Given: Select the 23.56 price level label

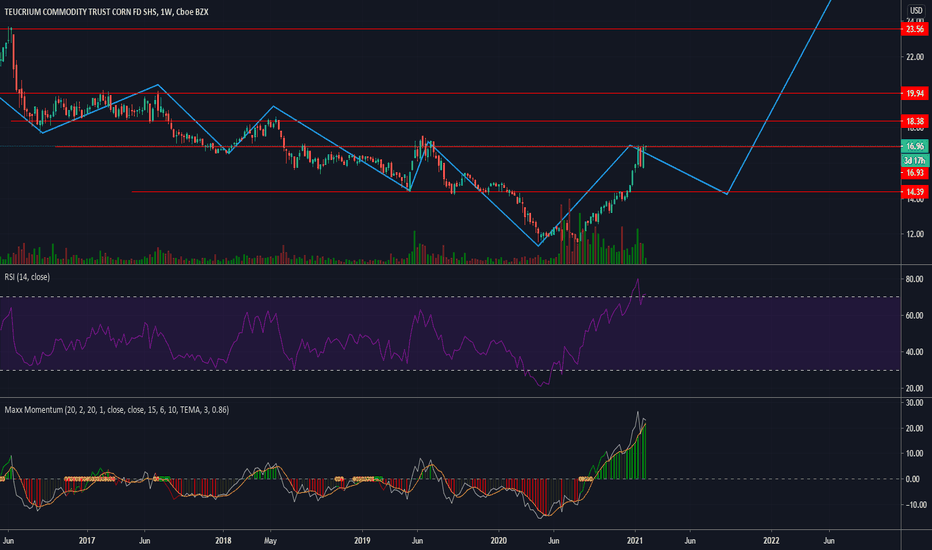Looking at the screenshot, I should [x=914, y=29].
